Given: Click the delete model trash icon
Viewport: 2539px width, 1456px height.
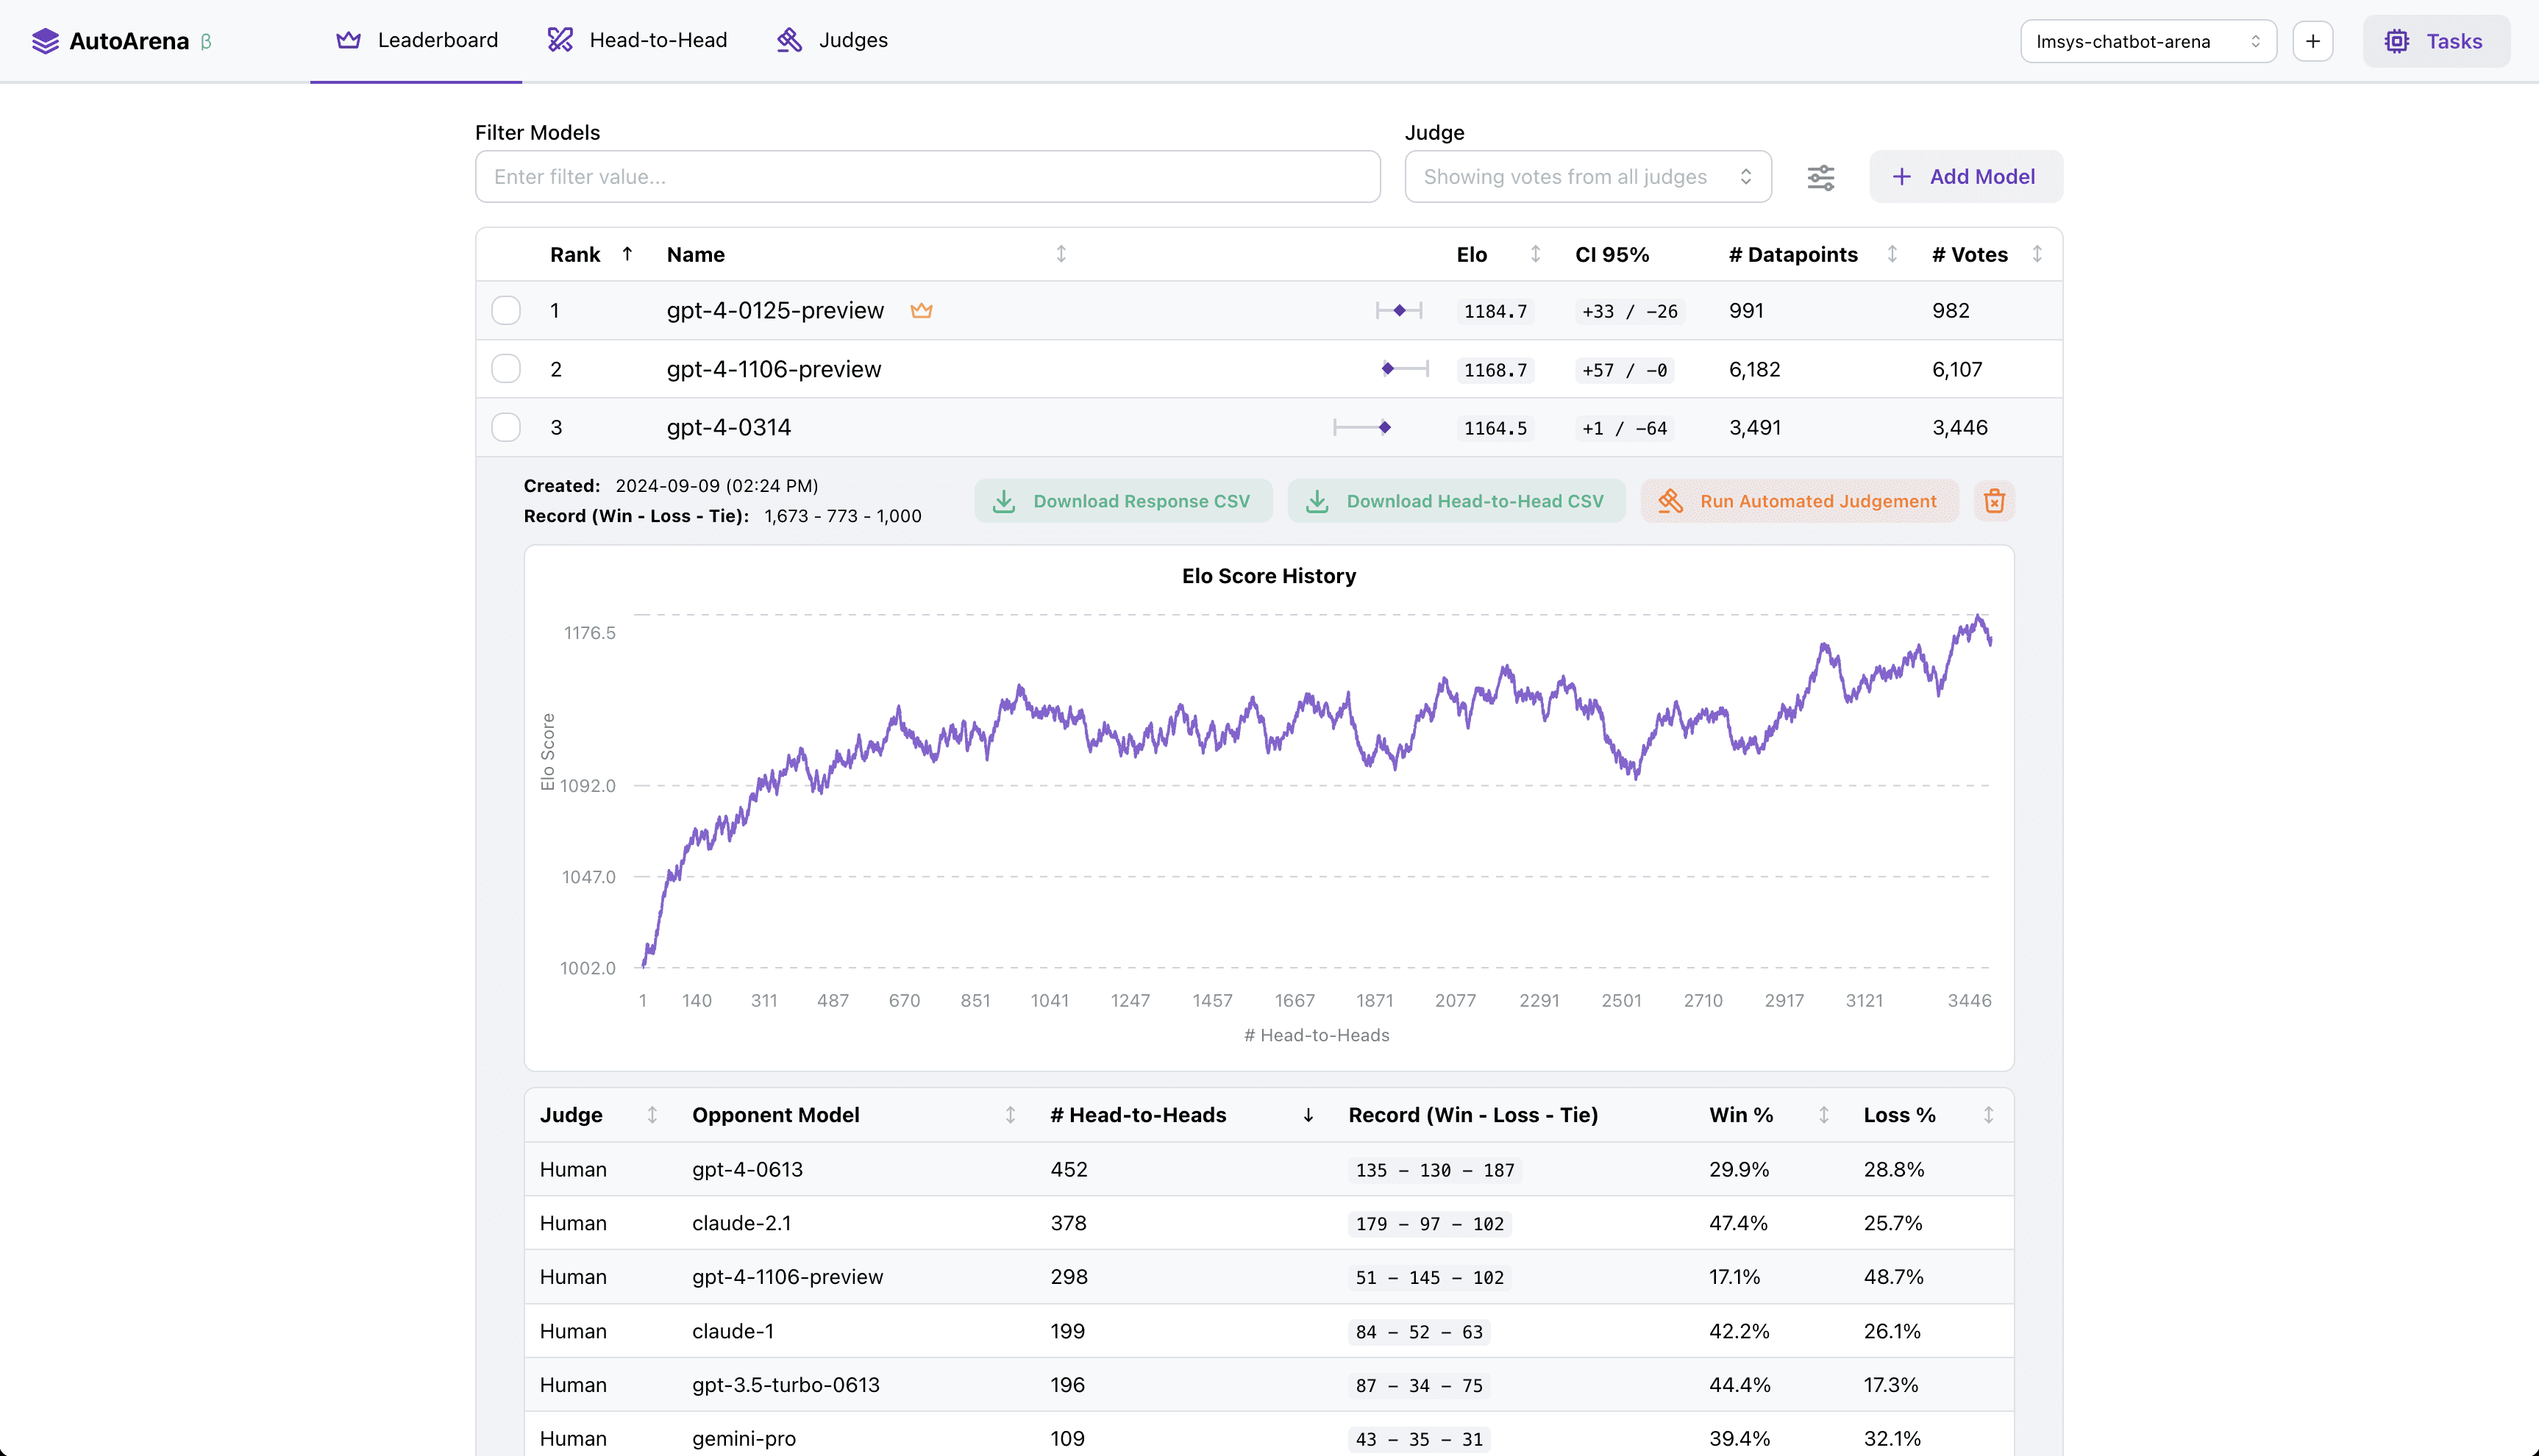Looking at the screenshot, I should (x=1994, y=501).
